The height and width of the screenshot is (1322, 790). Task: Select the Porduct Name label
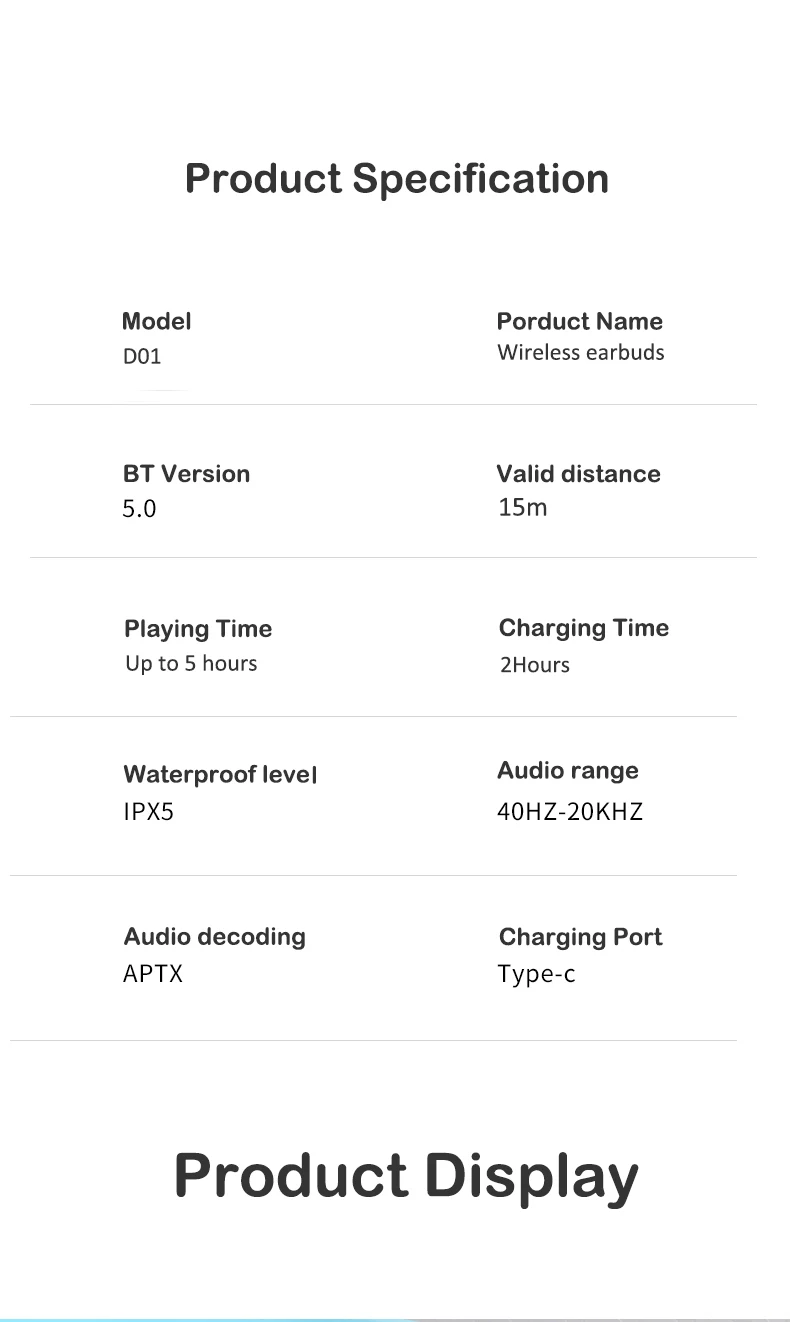click(579, 321)
